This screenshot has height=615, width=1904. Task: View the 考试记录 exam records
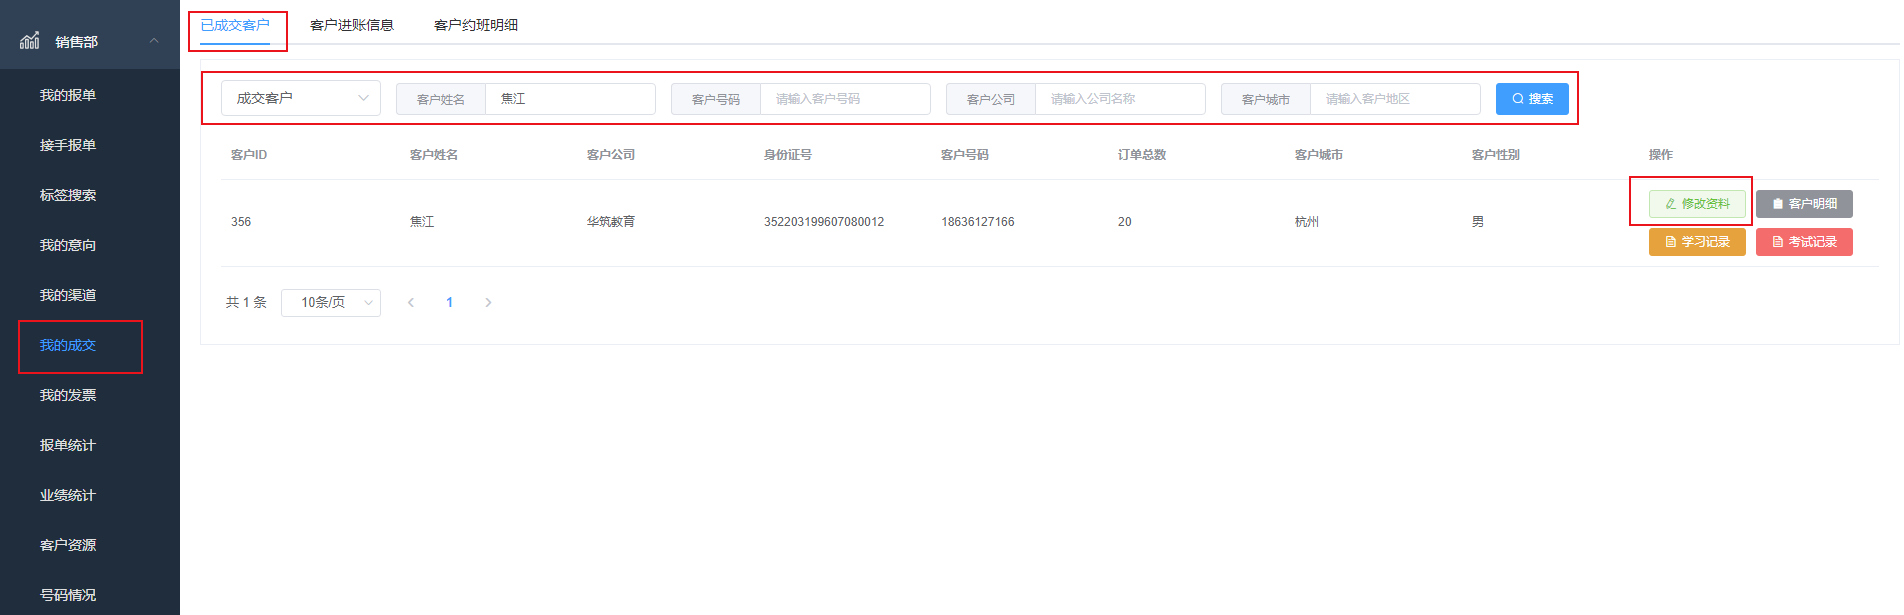[x=1803, y=242]
